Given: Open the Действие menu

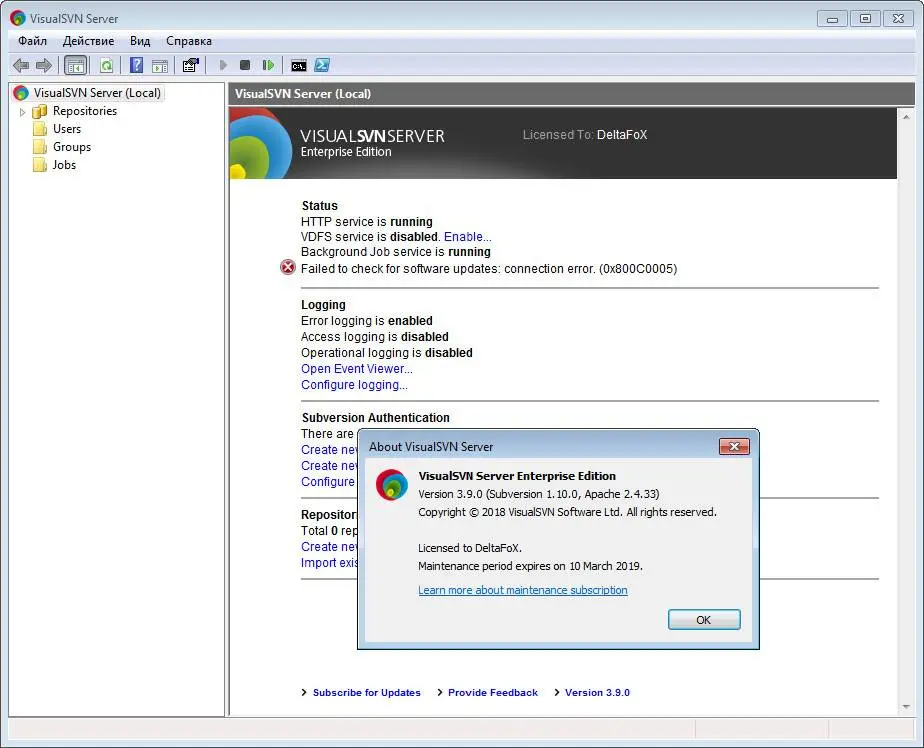Looking at the screenshot, I should click(x=88, y=41).
